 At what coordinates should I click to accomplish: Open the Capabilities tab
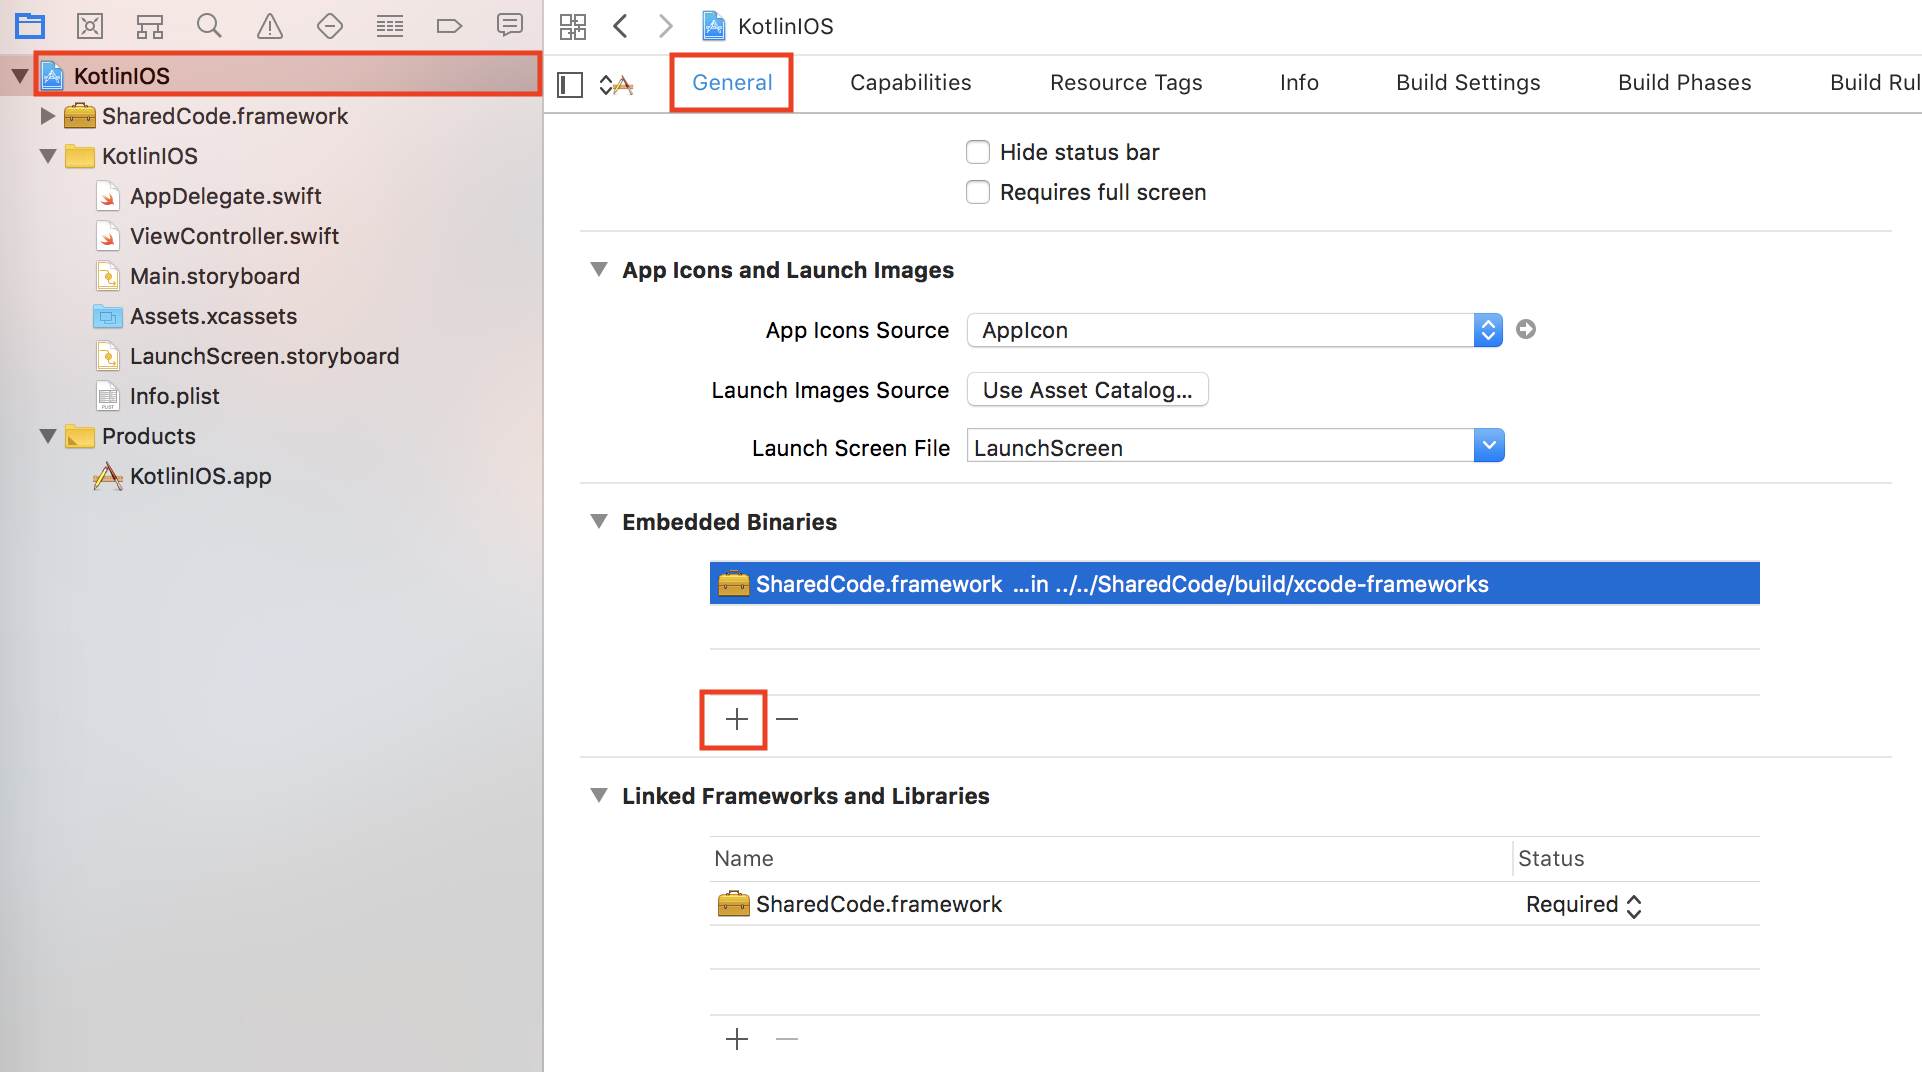[910, 83]
